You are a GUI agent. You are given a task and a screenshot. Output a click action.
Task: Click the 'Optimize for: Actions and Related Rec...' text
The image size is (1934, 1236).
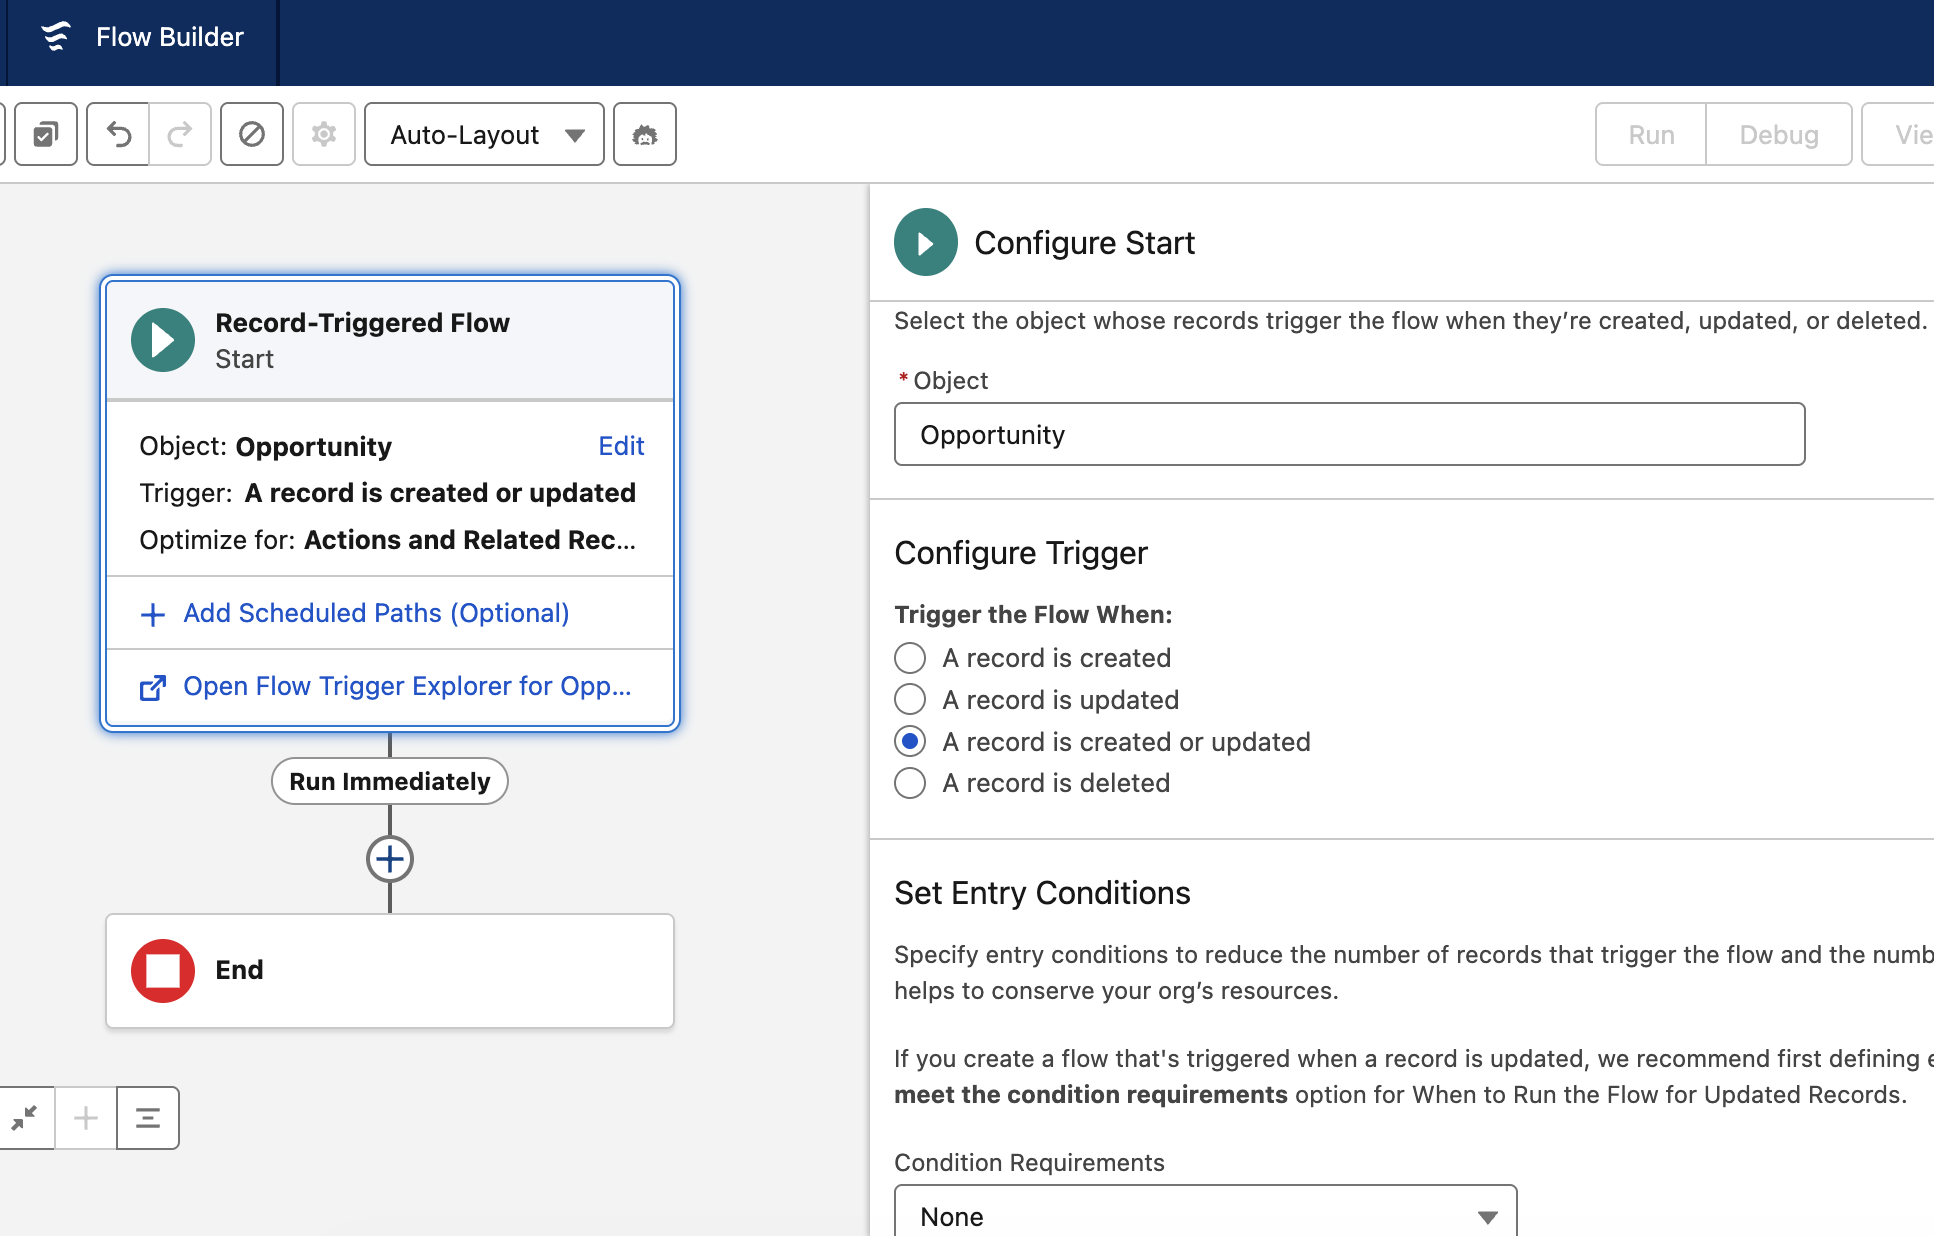388,540
